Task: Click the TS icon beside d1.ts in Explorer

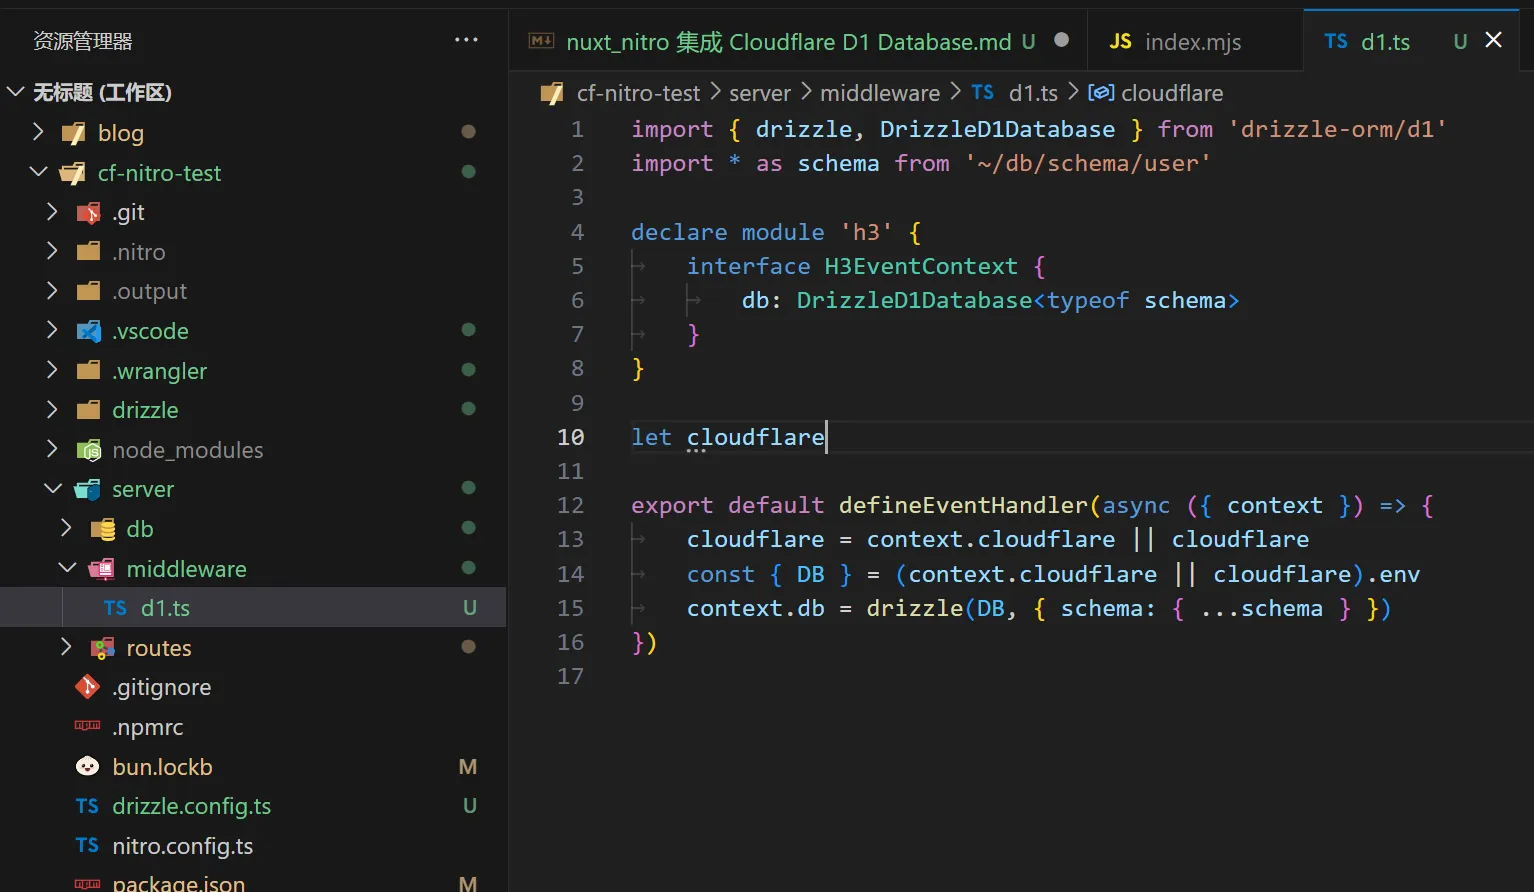Action: tap(115, 607)
